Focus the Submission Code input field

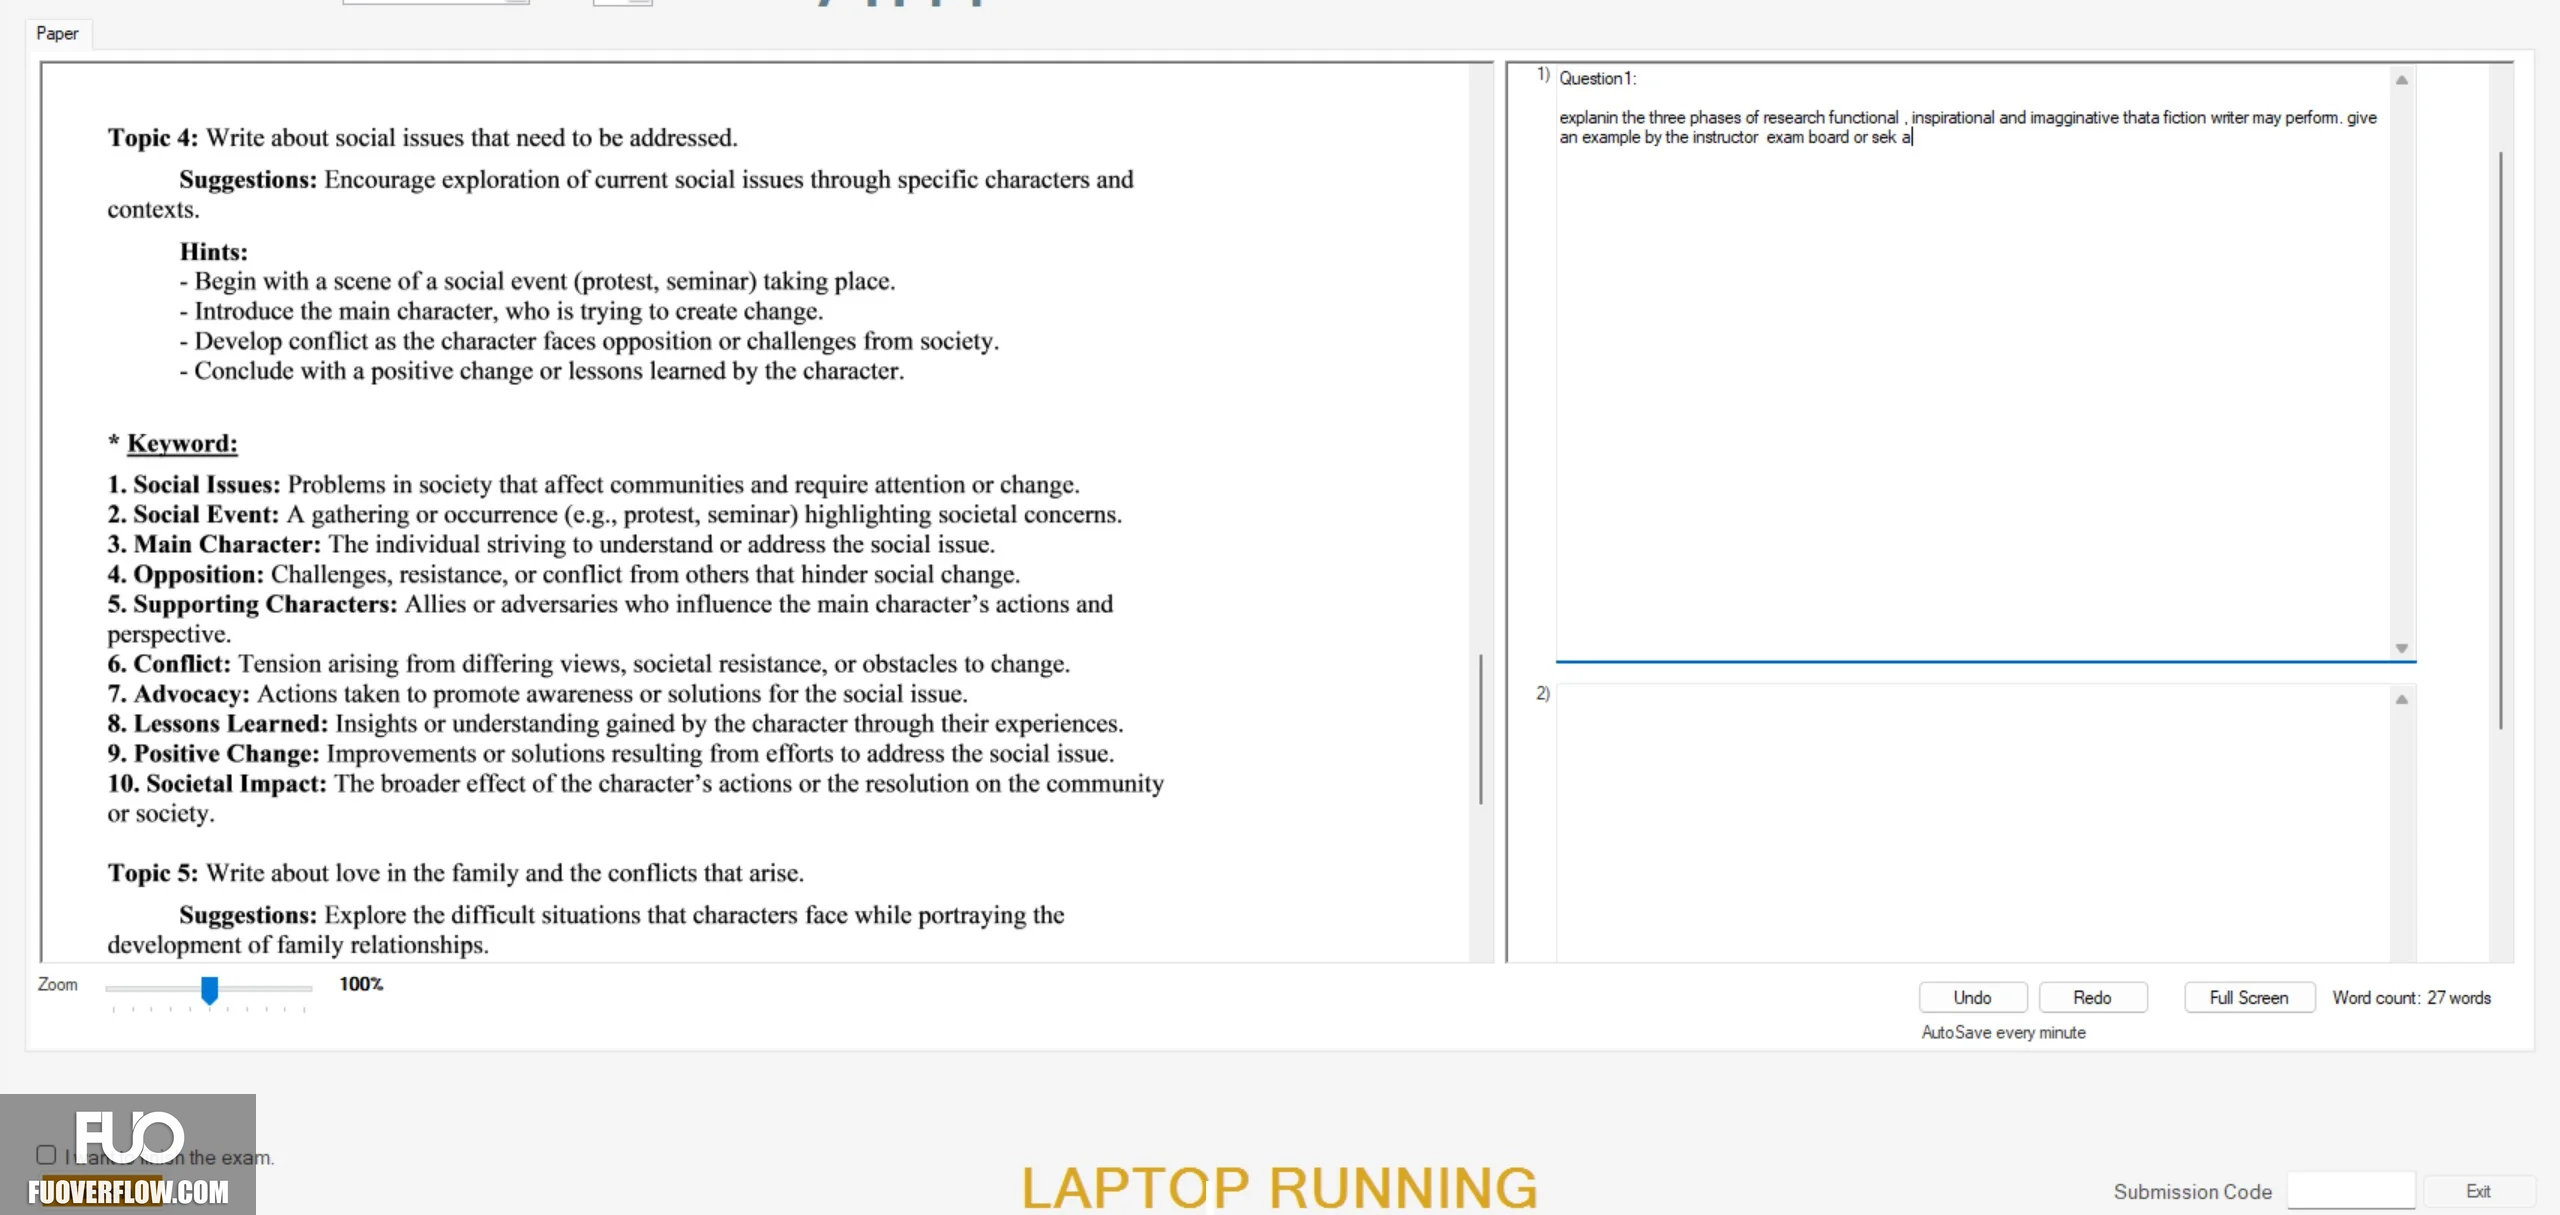point(2351,1191)
